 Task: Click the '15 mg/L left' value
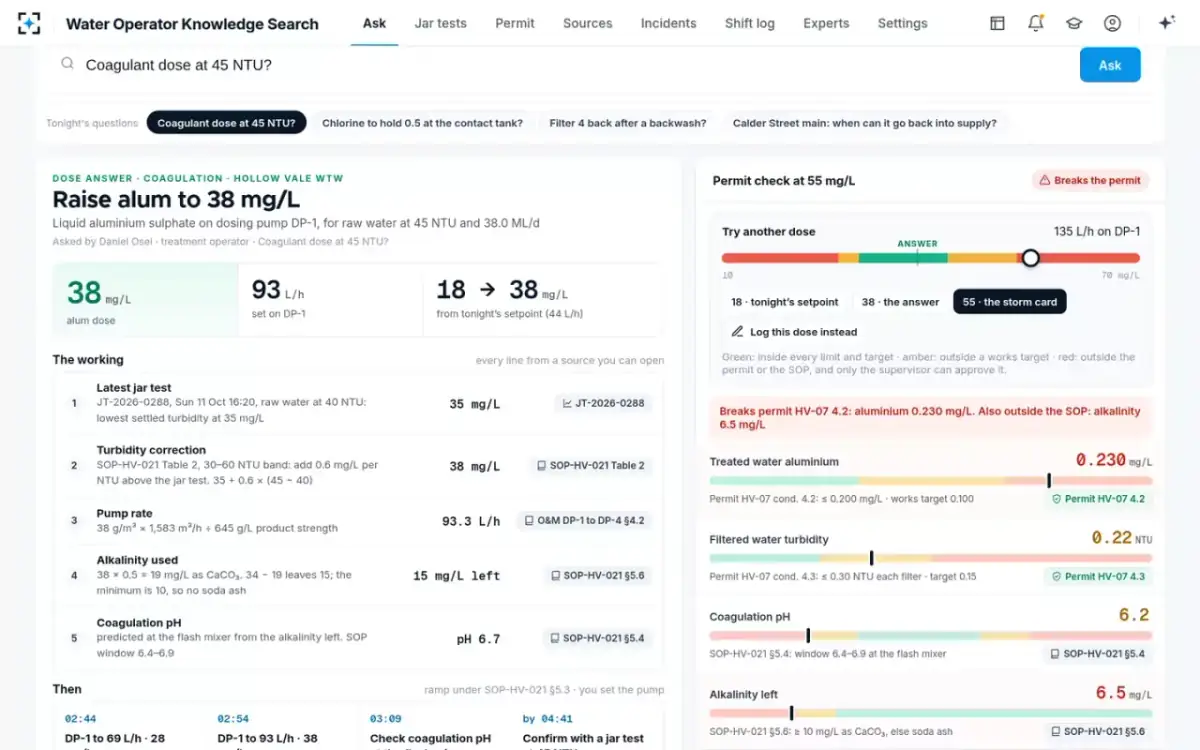457,576
